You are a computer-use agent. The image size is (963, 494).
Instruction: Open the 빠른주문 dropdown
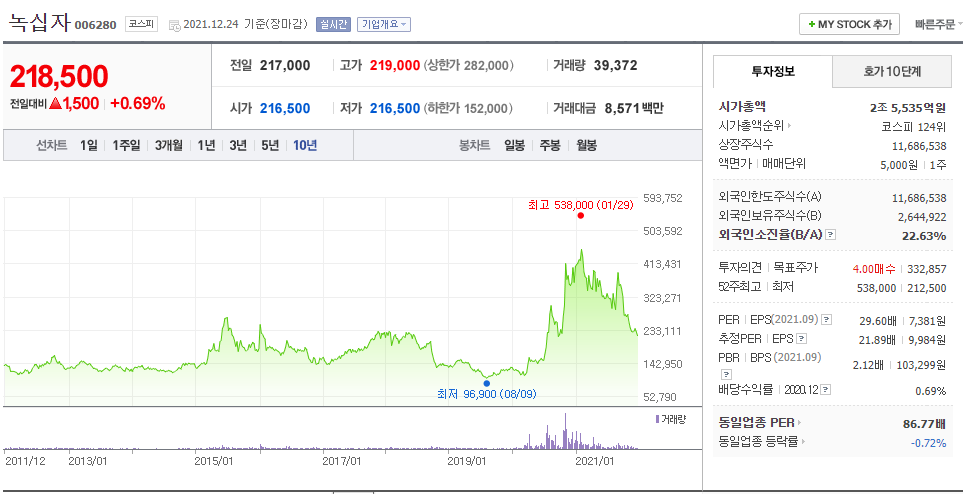tap(937, 25)
